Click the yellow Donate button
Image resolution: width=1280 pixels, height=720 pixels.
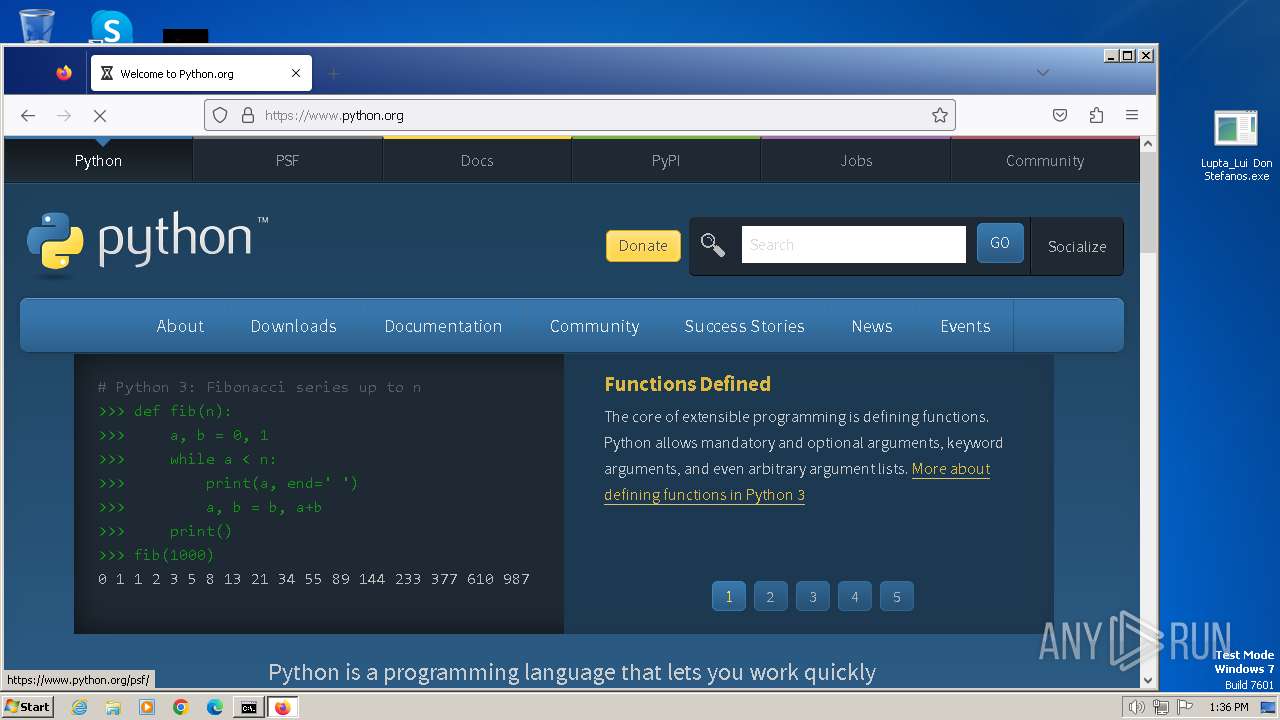643,245
